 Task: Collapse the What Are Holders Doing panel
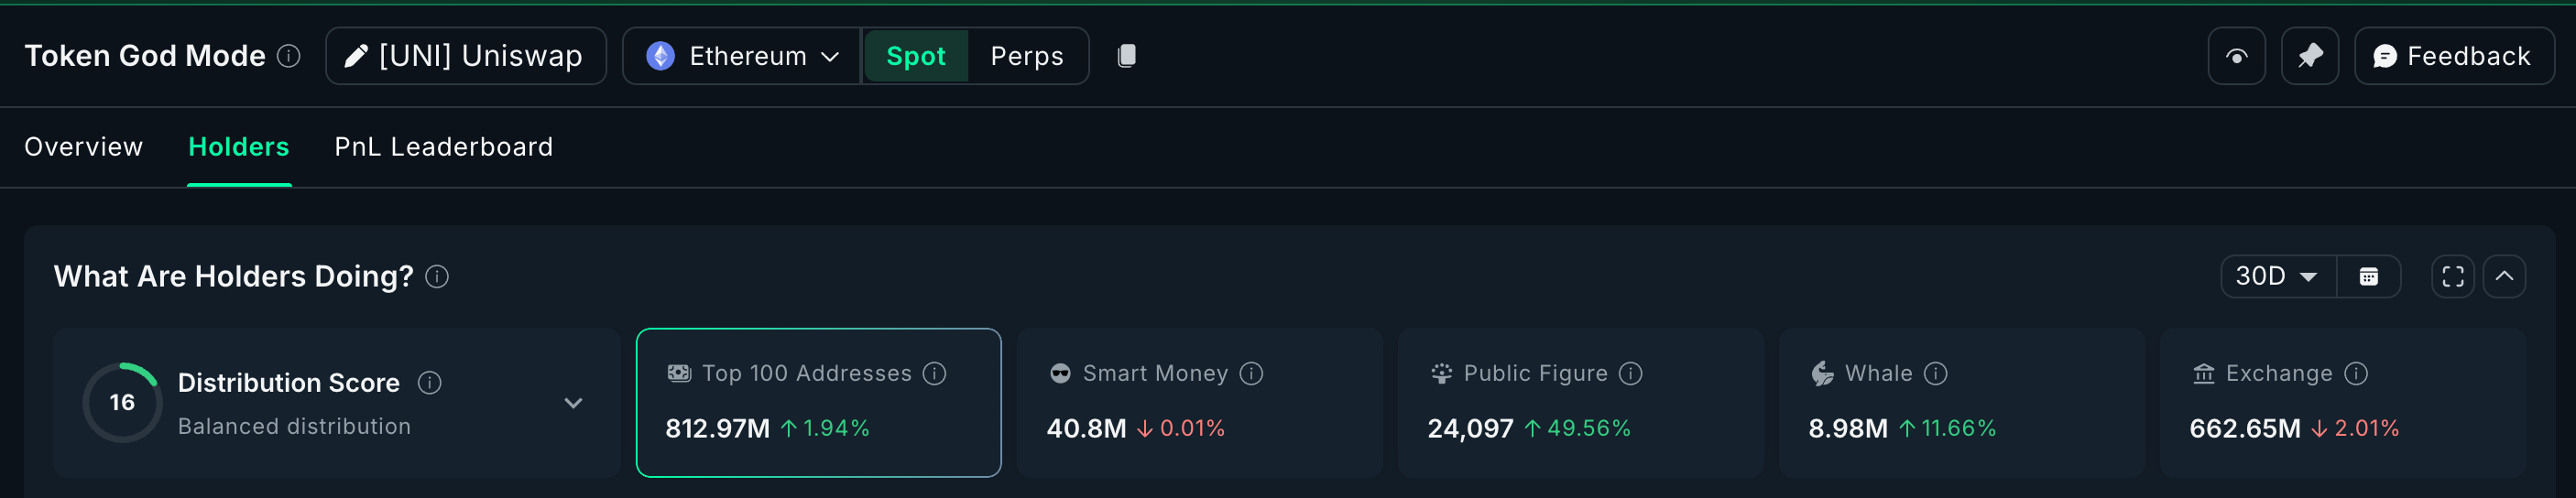pyautogui.click(x=2504, y=277)
